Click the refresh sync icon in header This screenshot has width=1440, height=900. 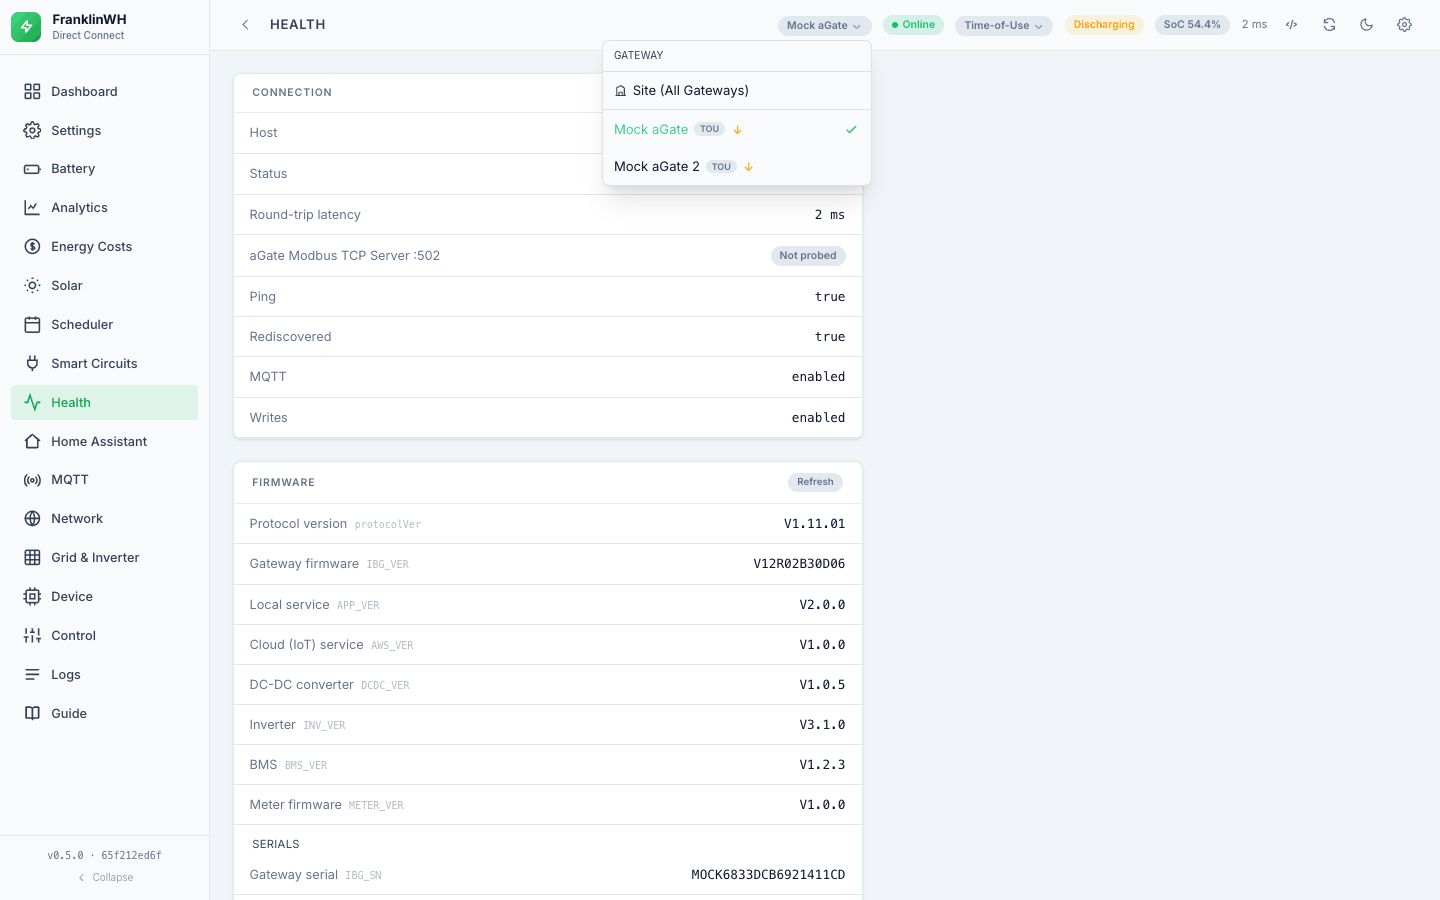pos(1329,25)
